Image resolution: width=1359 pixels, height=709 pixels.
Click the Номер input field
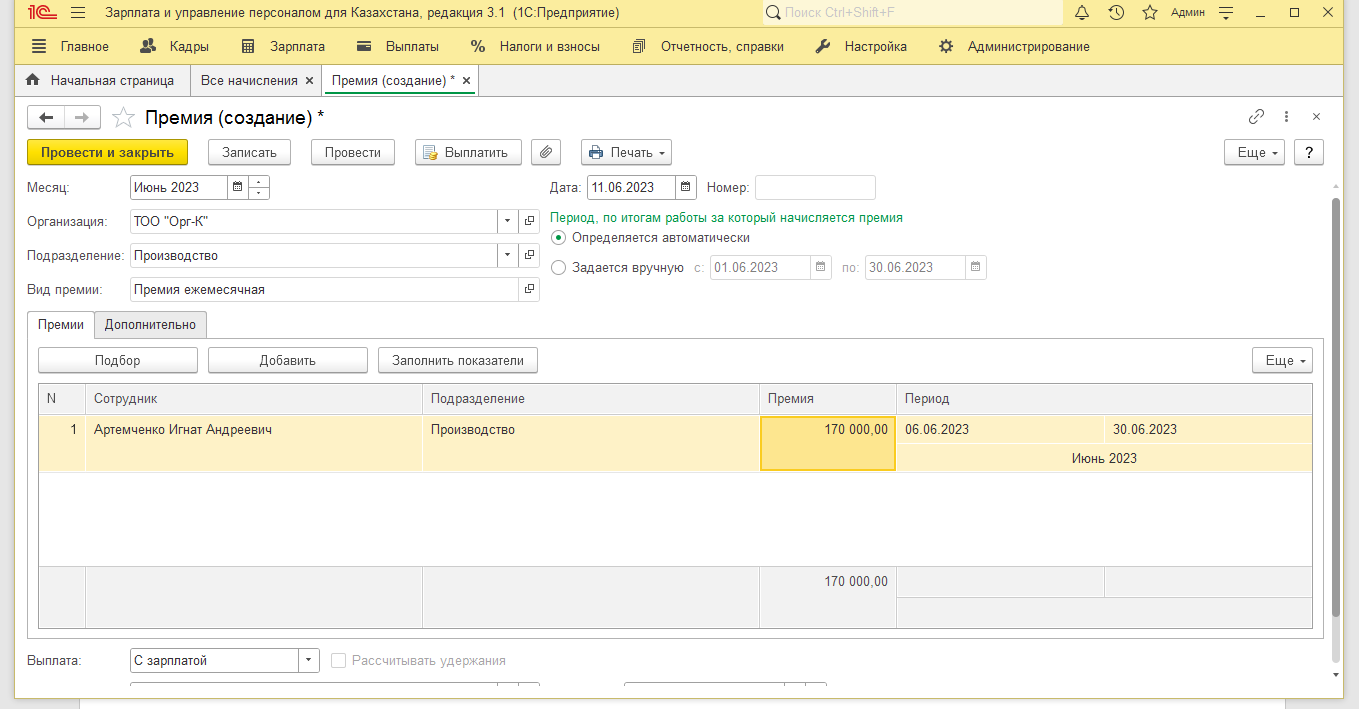pyautogui.click(x=815, y=187)
